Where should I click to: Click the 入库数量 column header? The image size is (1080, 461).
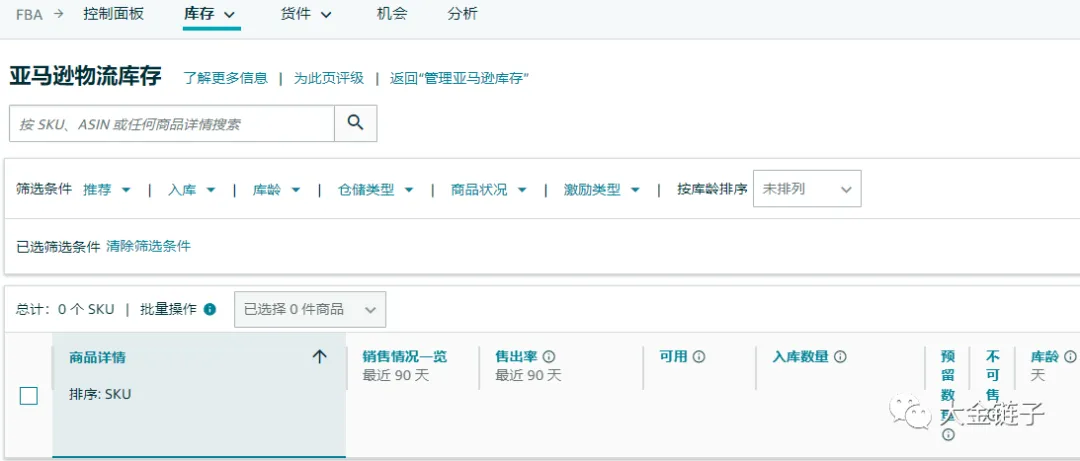tap(800, 356)
